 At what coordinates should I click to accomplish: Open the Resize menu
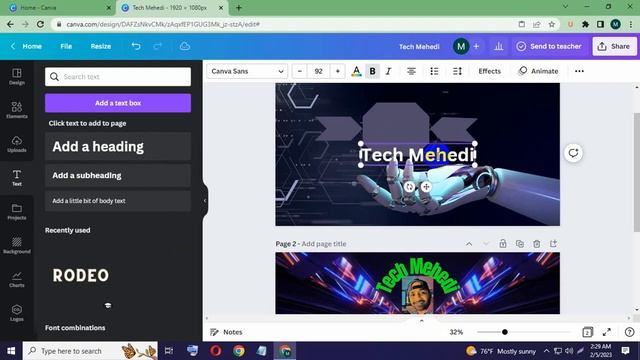click(x=101, y=46)
